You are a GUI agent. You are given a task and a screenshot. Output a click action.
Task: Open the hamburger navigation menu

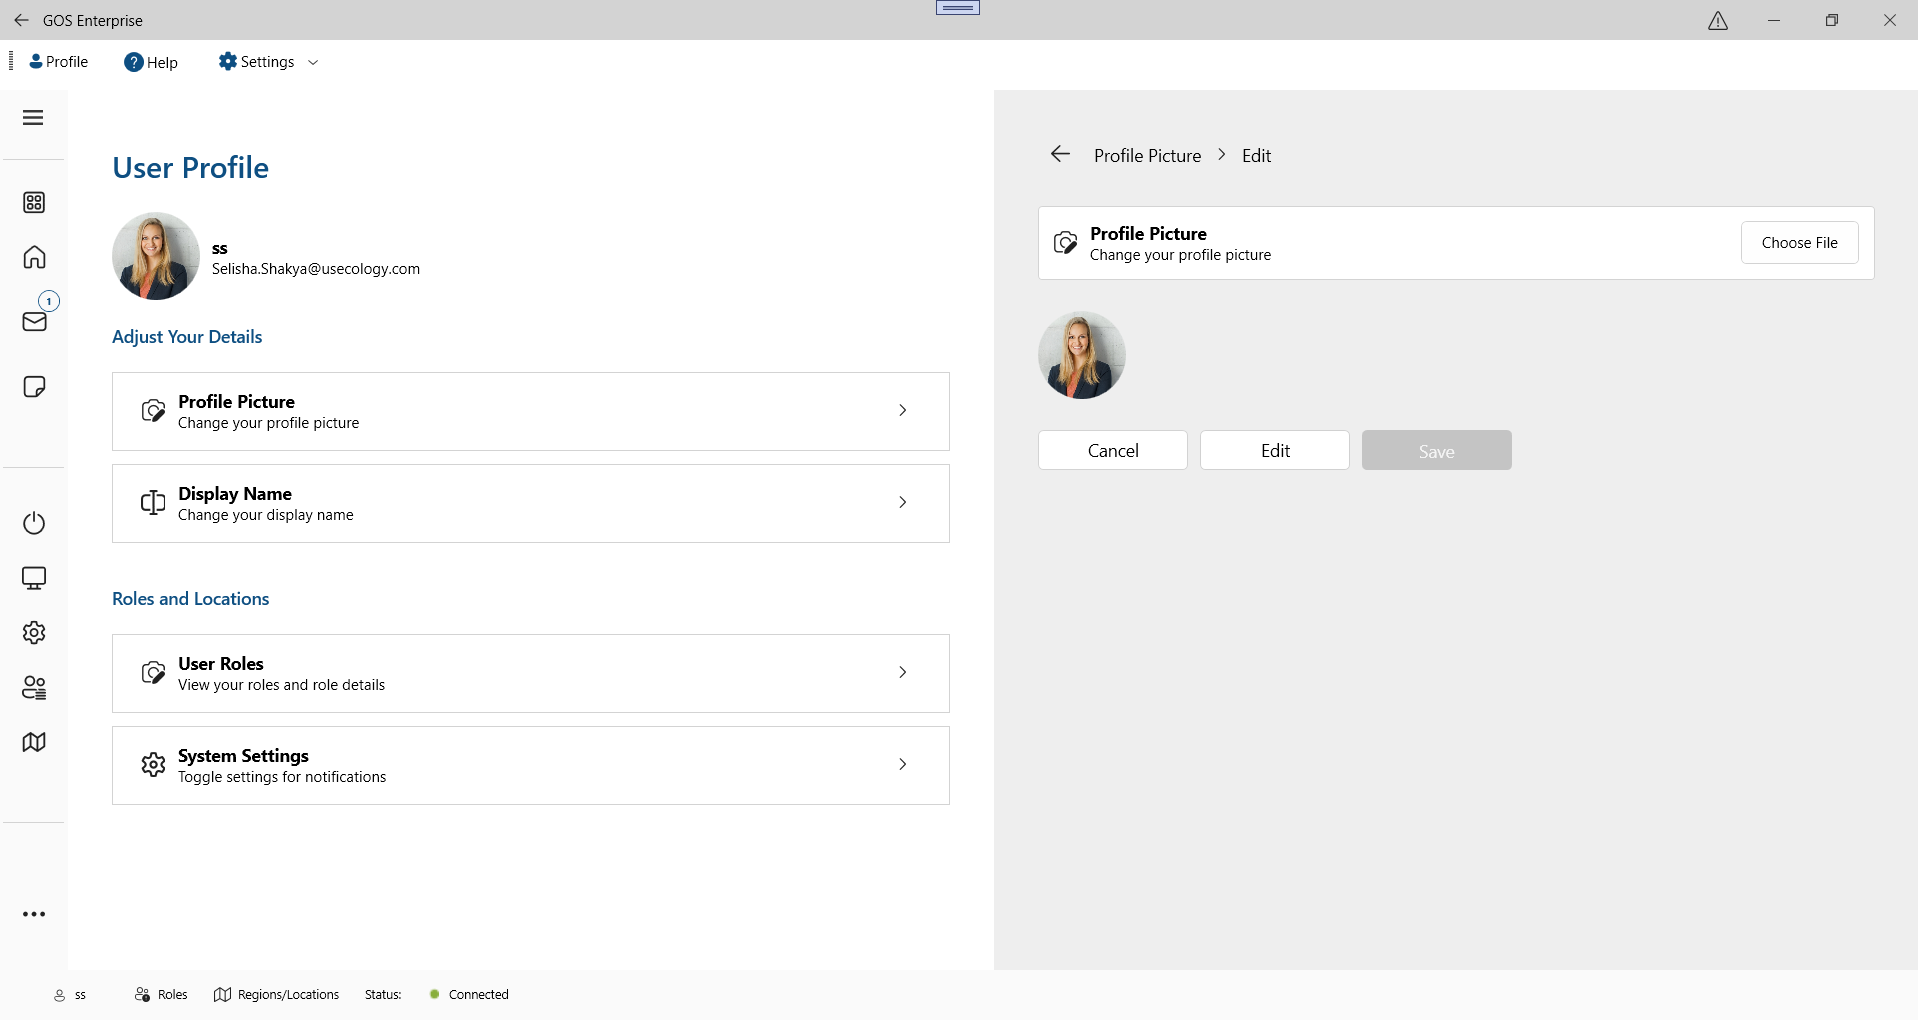pos(33,118)
